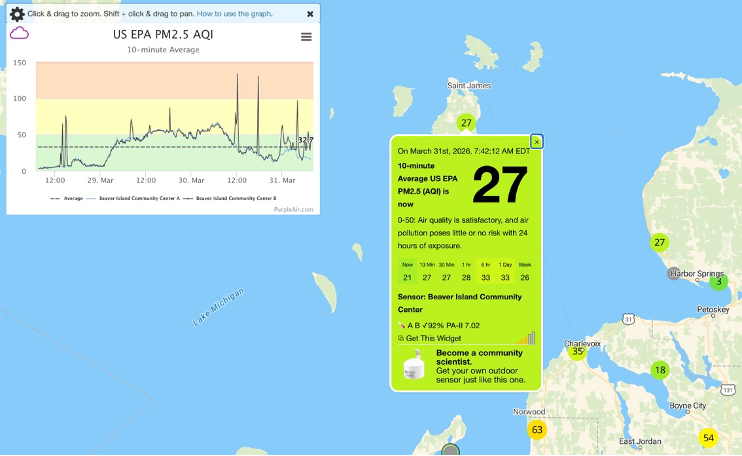
Task: Select the yellow 54 sensor marker
Action: click(x=709, y=438)
